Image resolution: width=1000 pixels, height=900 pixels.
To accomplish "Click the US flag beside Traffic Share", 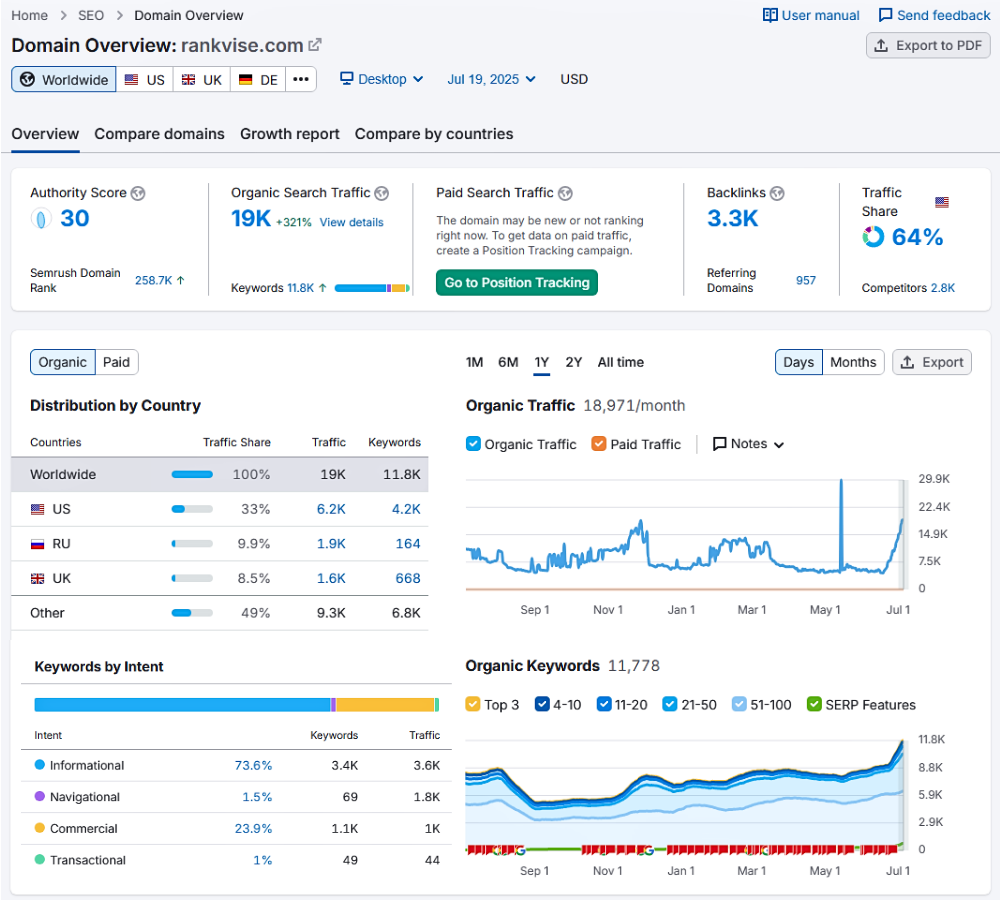I will 942,202.
